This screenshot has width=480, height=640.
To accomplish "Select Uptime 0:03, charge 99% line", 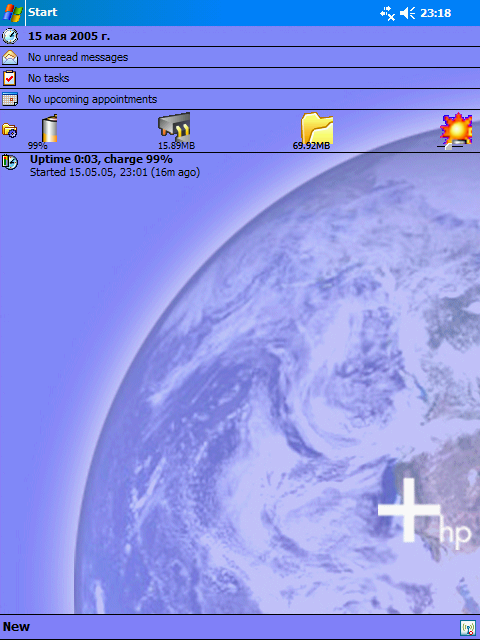I will click(x=101, y=159).
